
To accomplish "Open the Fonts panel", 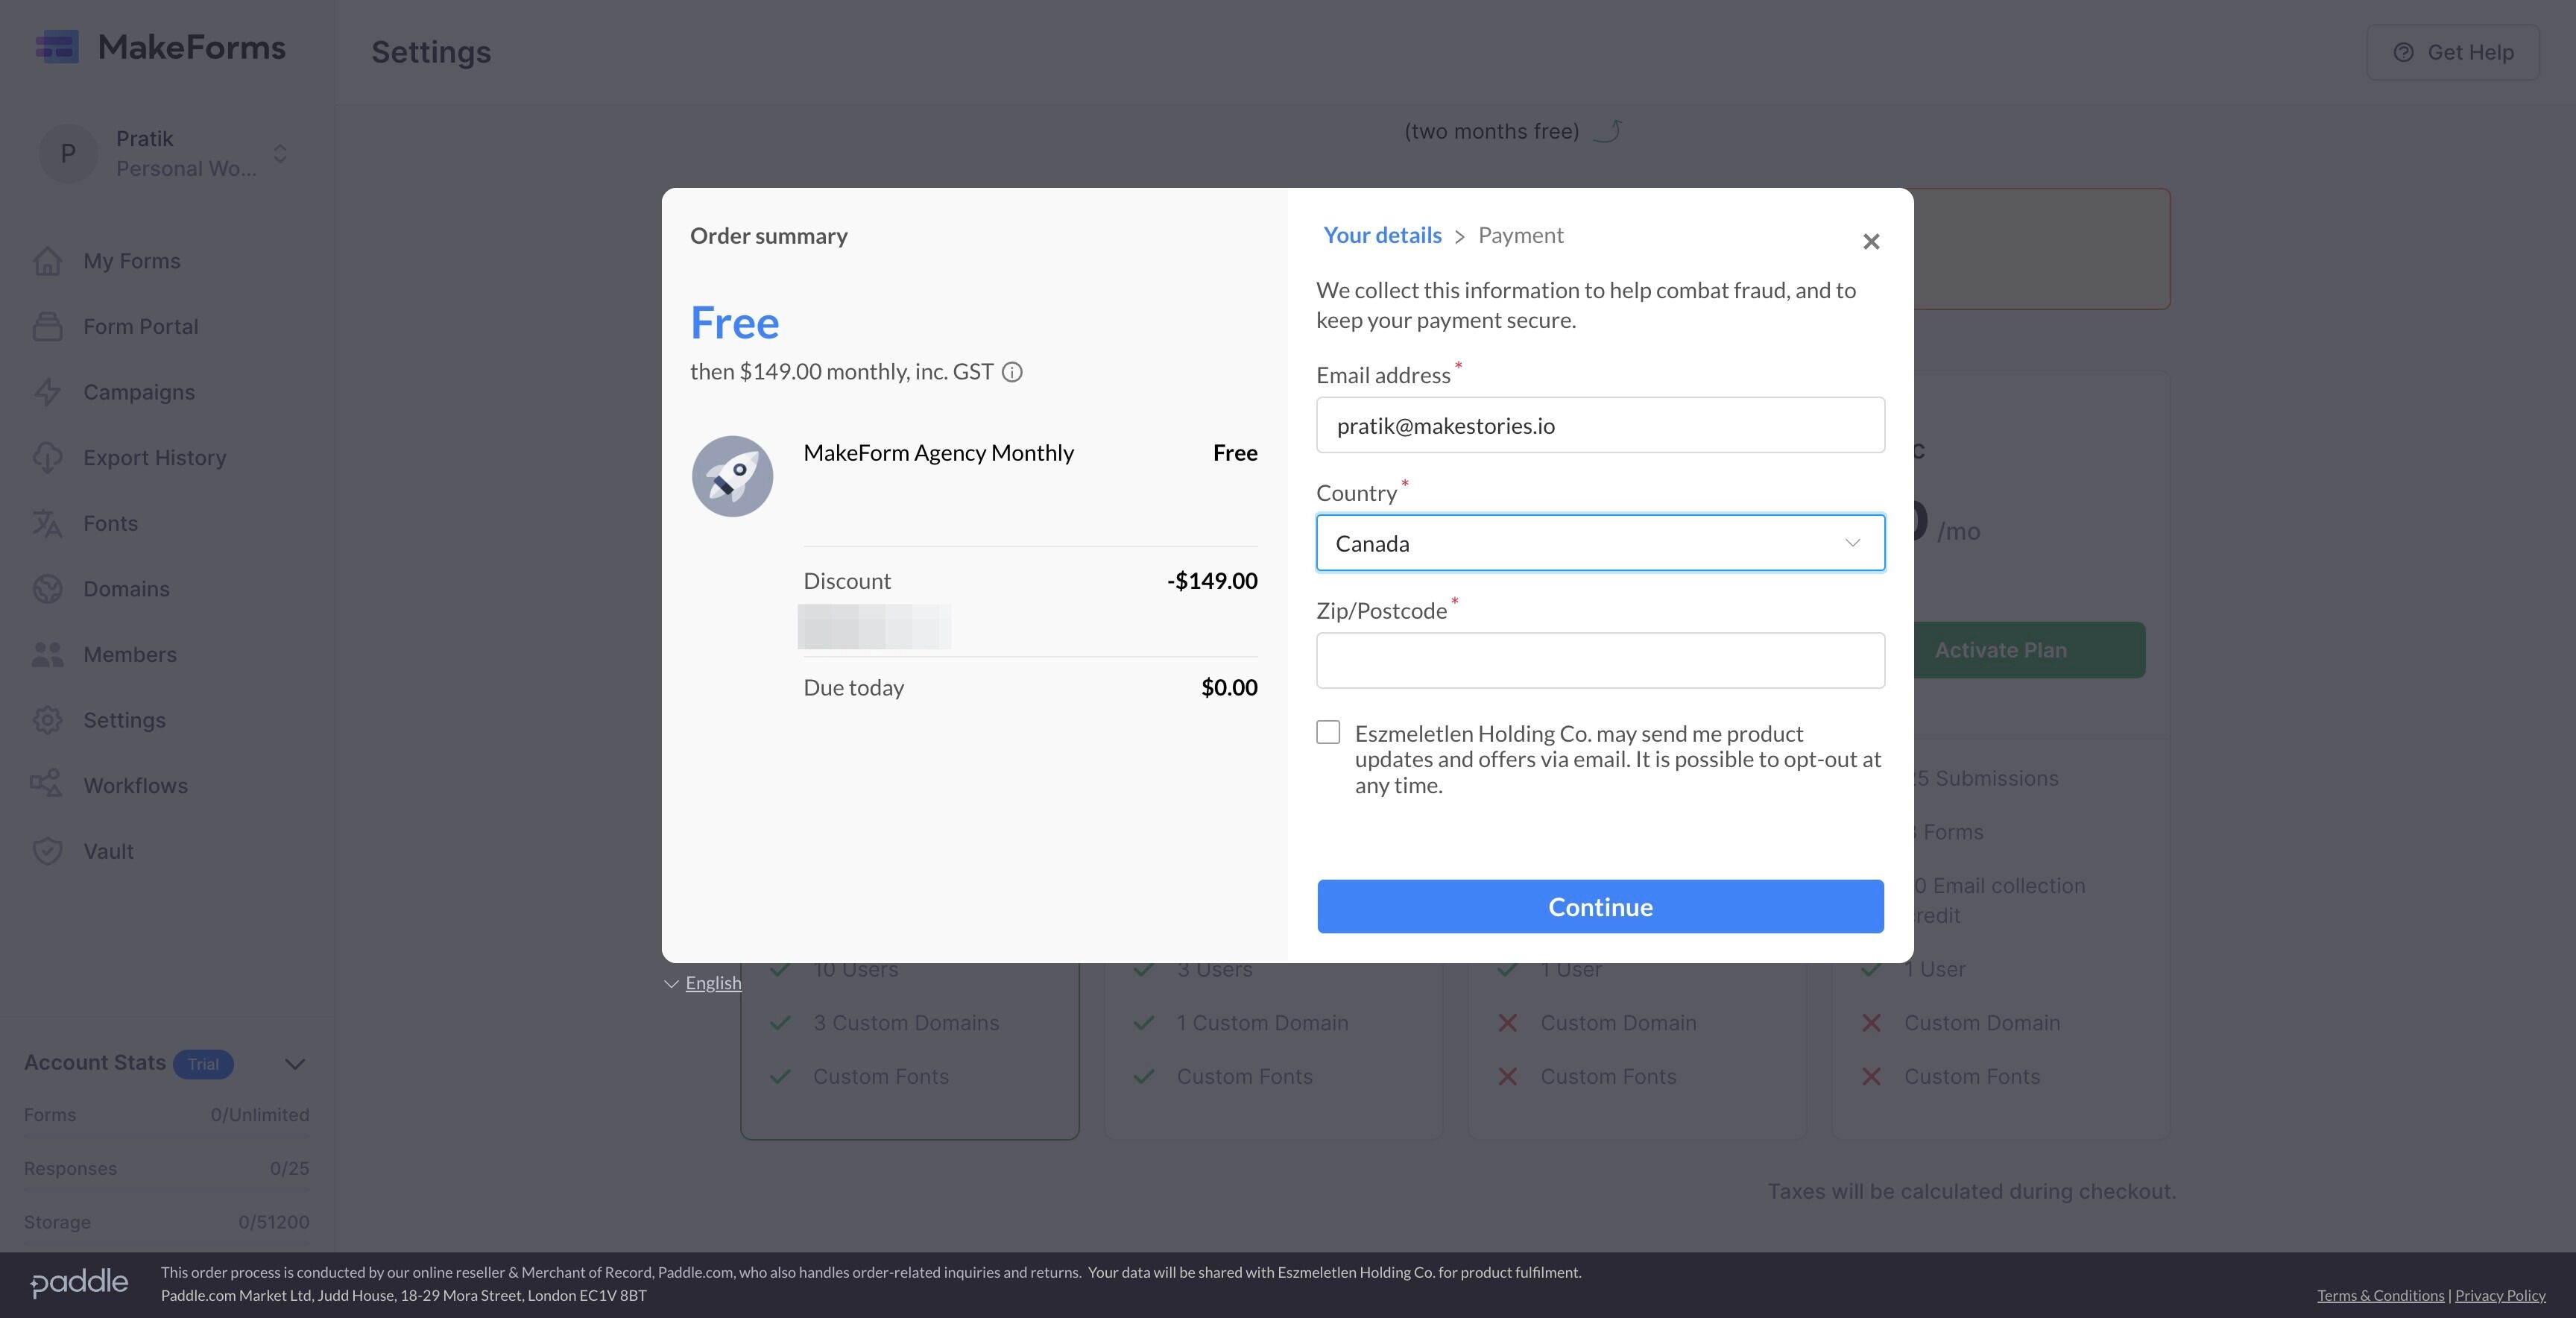I will coord(110,523).
